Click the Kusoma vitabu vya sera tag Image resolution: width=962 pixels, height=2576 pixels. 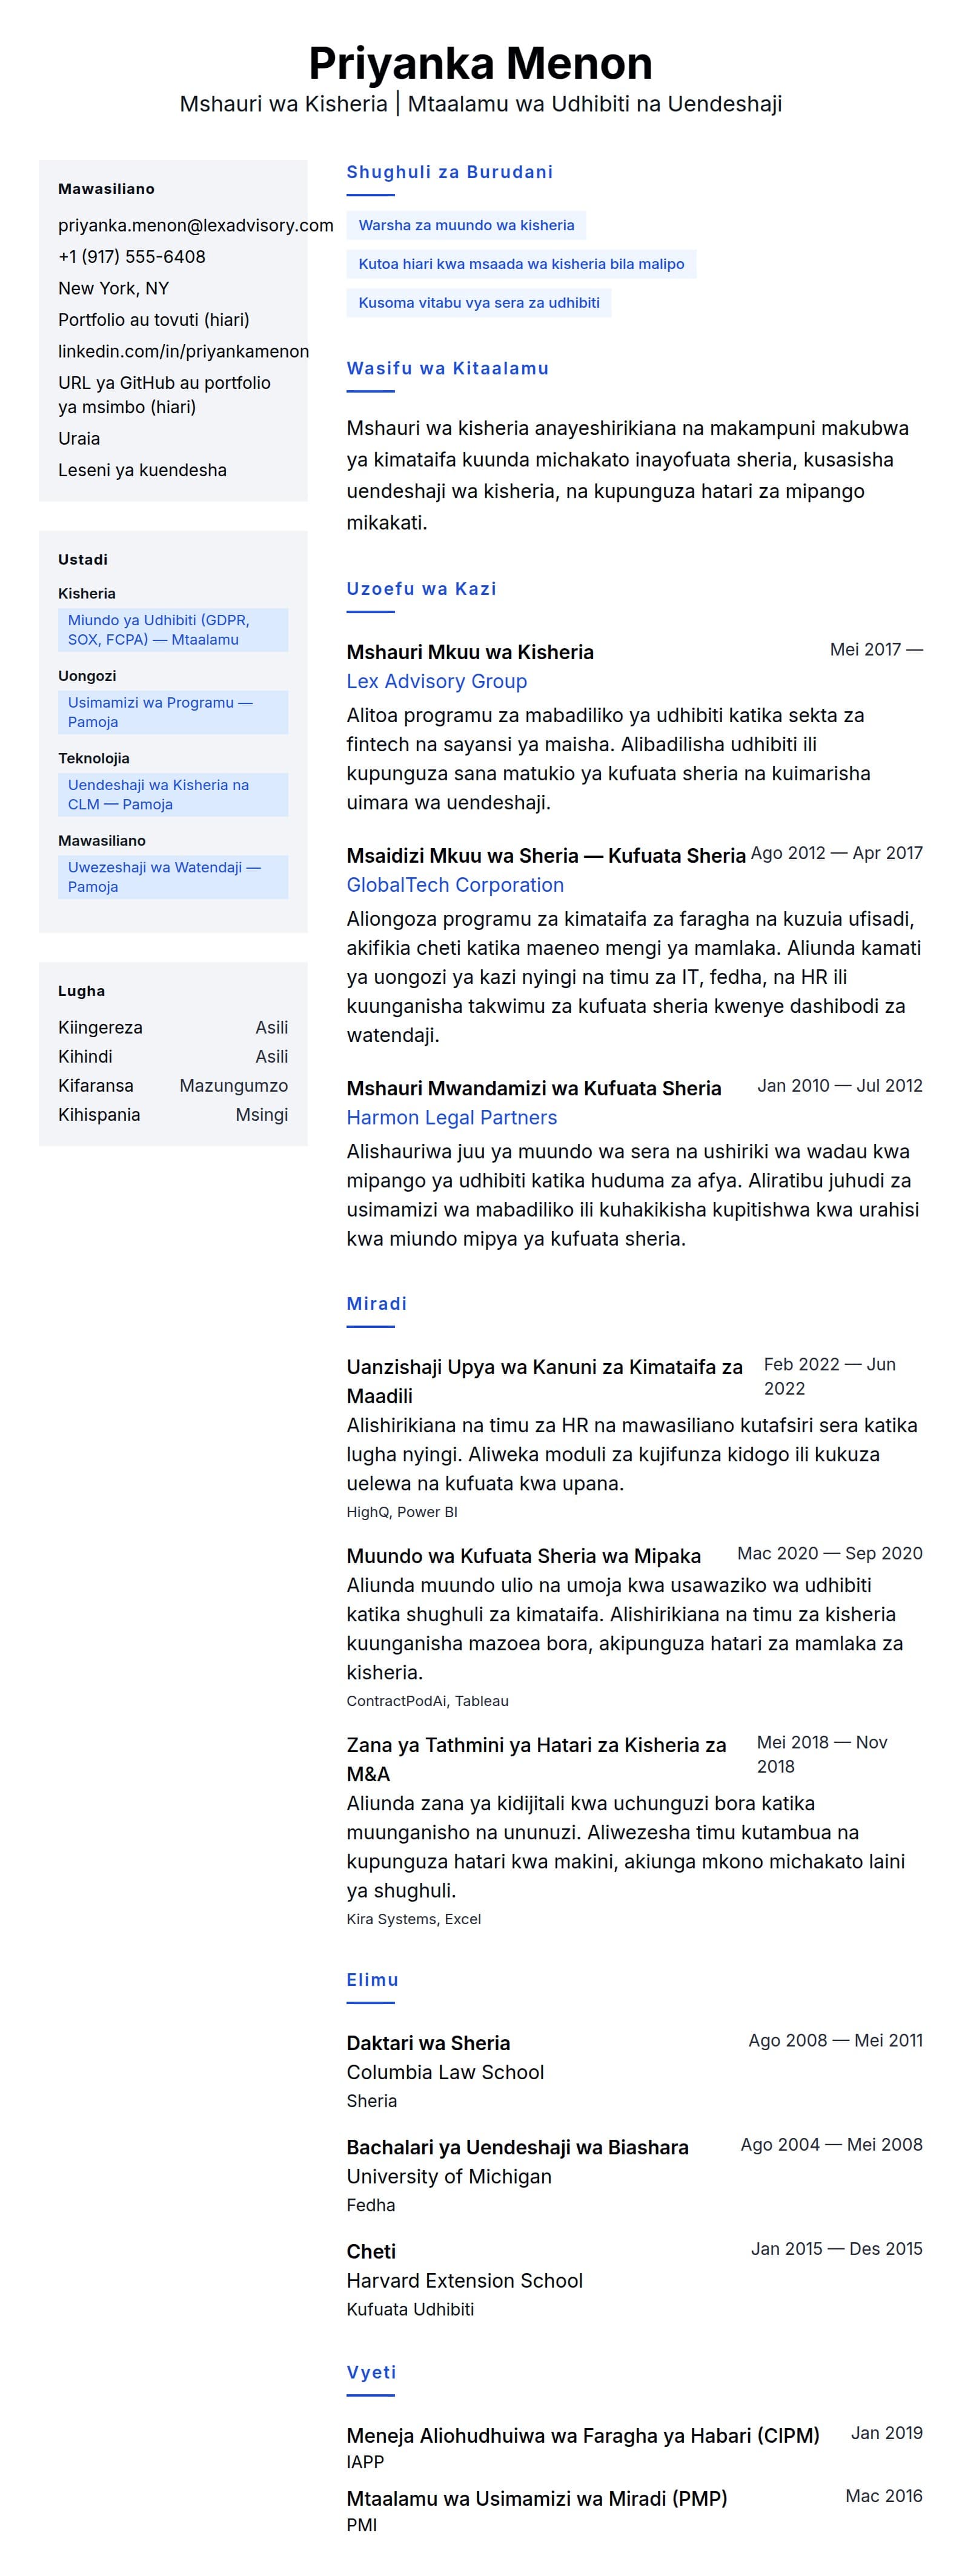point(479,303)
